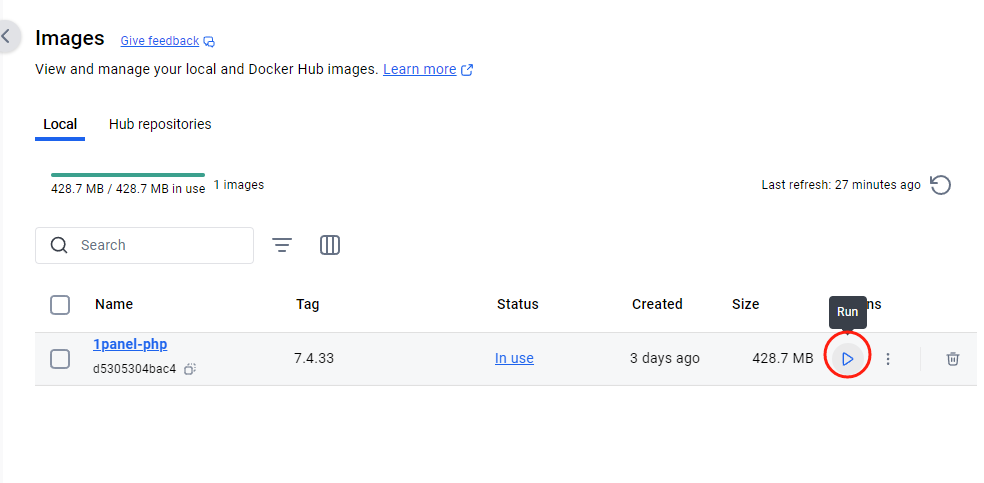
Task: Click the created value 3 days ago
Action: click(665, 358)
